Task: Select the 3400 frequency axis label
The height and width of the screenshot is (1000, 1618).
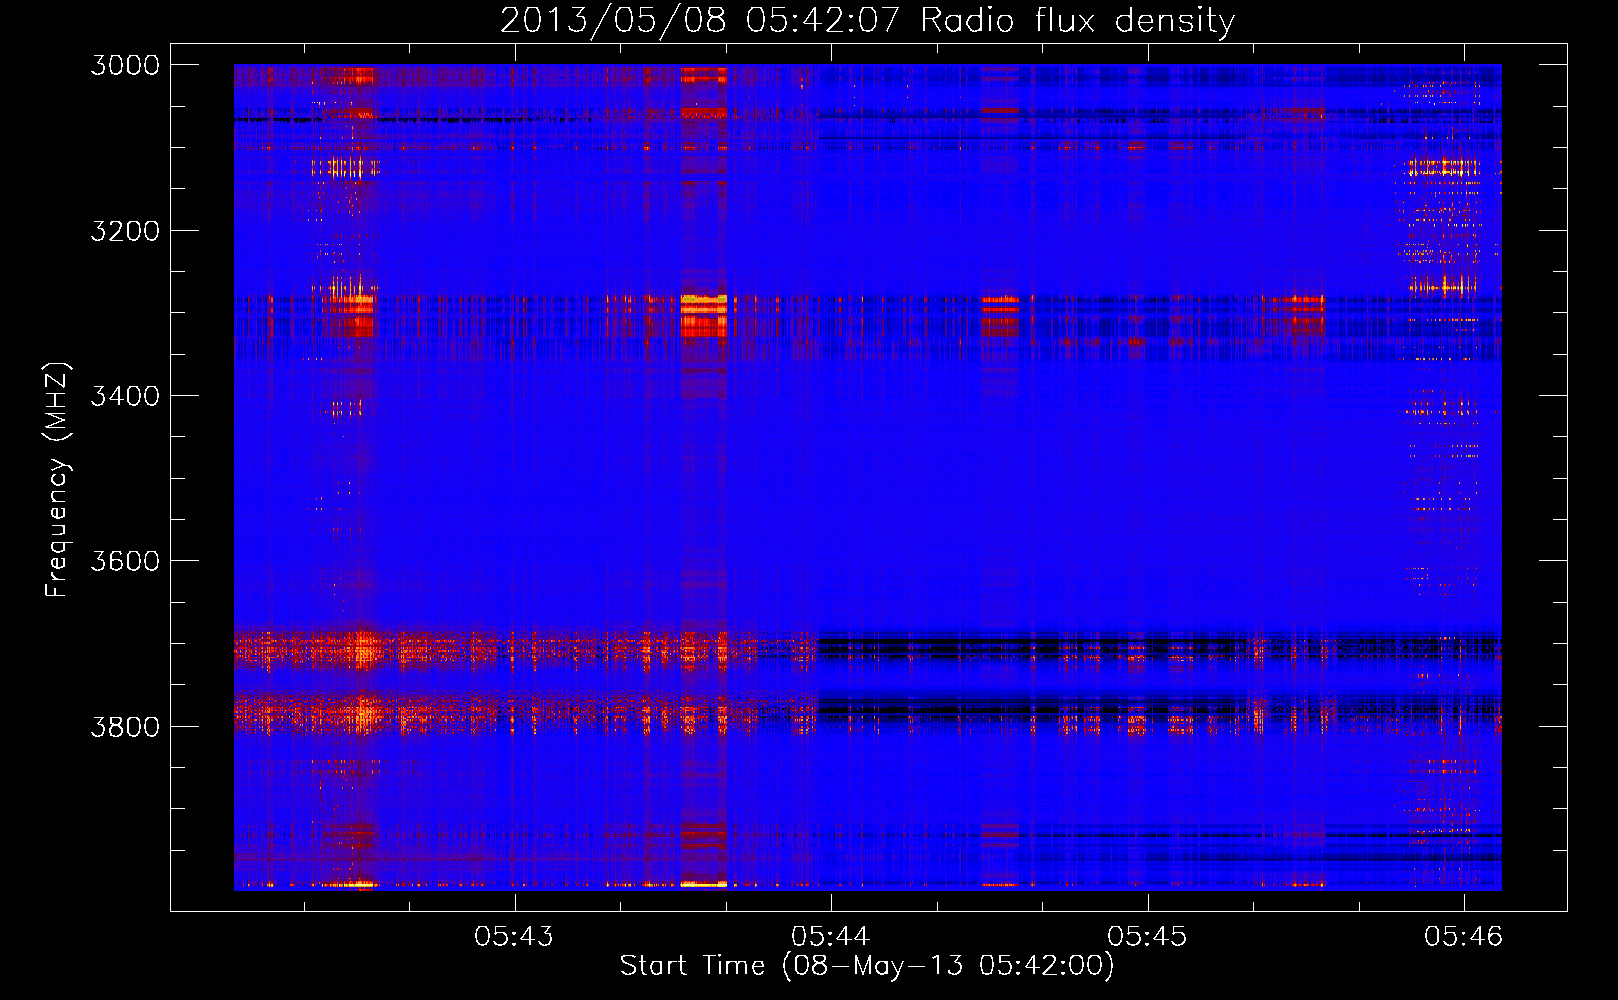Action: pos(125,396)
